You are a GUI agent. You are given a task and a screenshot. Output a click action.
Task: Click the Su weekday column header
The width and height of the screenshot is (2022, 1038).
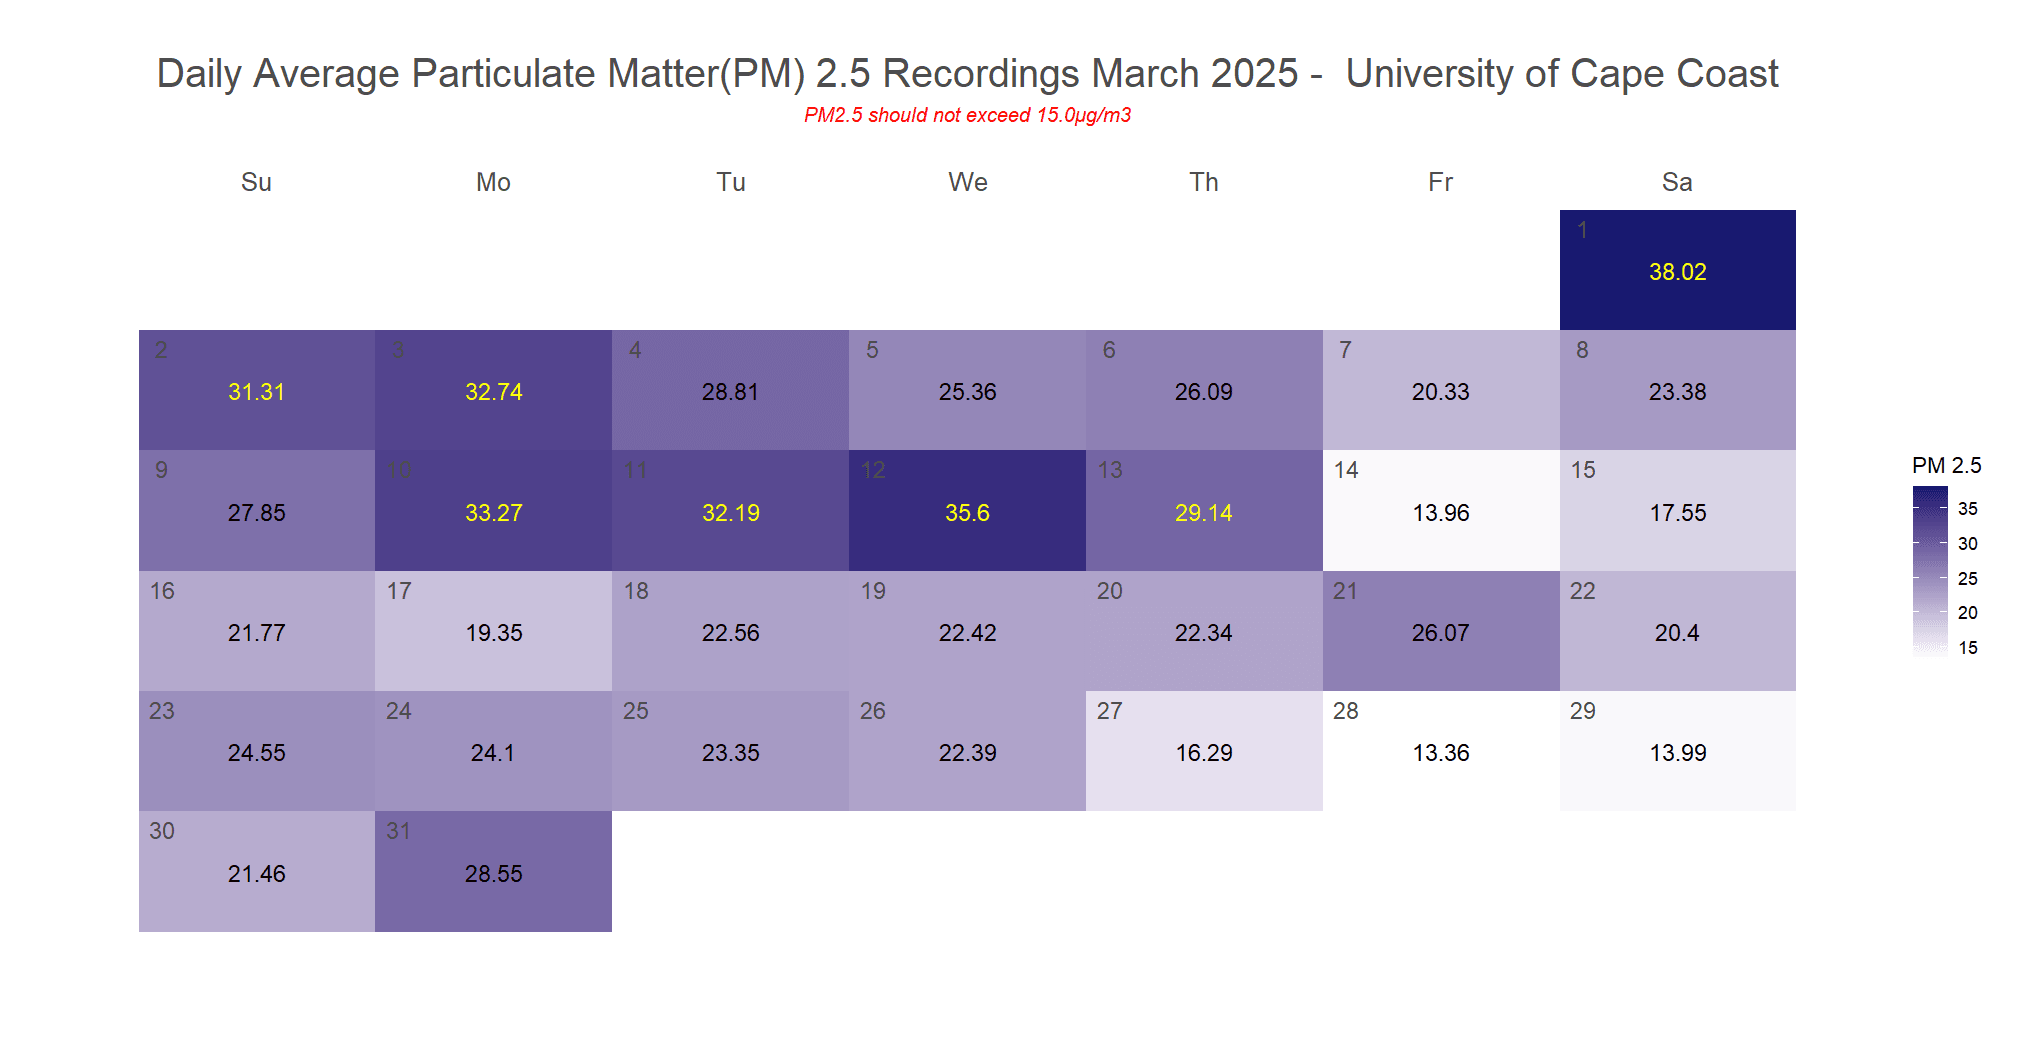coord(256,182)
